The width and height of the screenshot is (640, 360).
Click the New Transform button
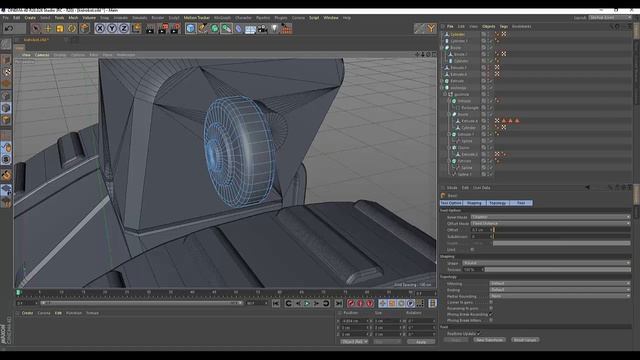pyautogui.click(x=489, y=340)
